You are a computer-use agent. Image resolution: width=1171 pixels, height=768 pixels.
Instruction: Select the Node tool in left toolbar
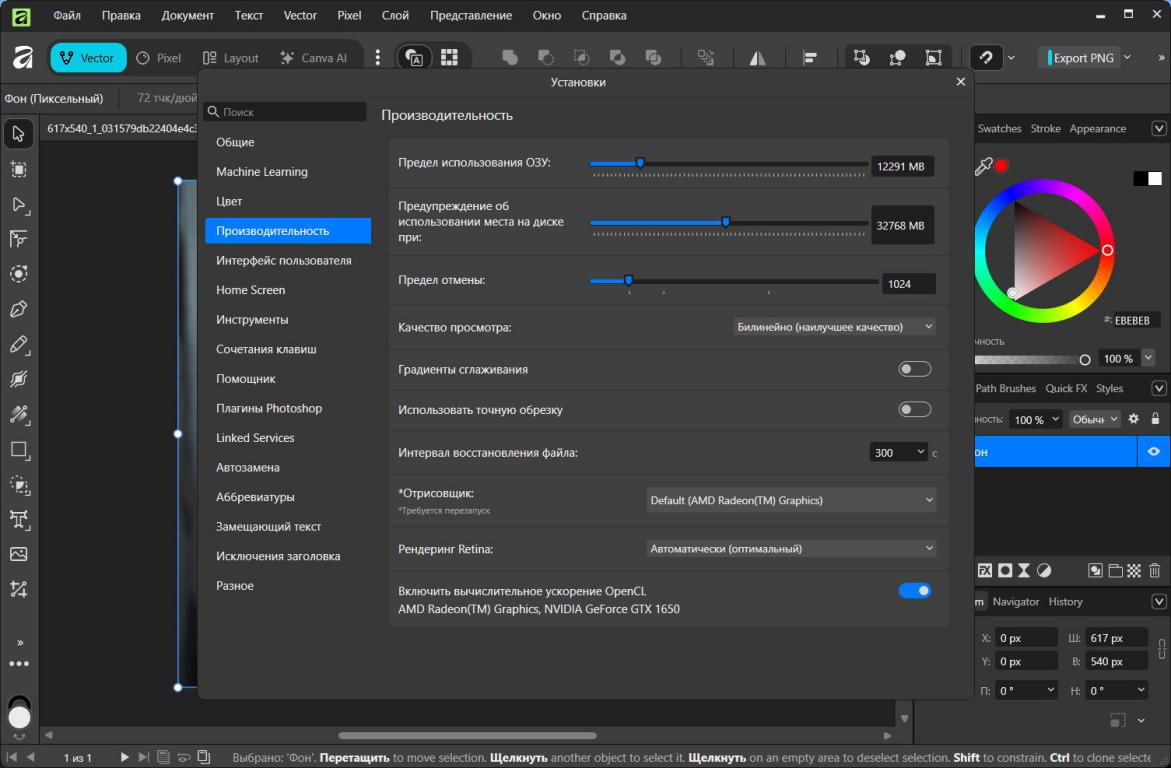pyautogui.click(x=18, y=204)
